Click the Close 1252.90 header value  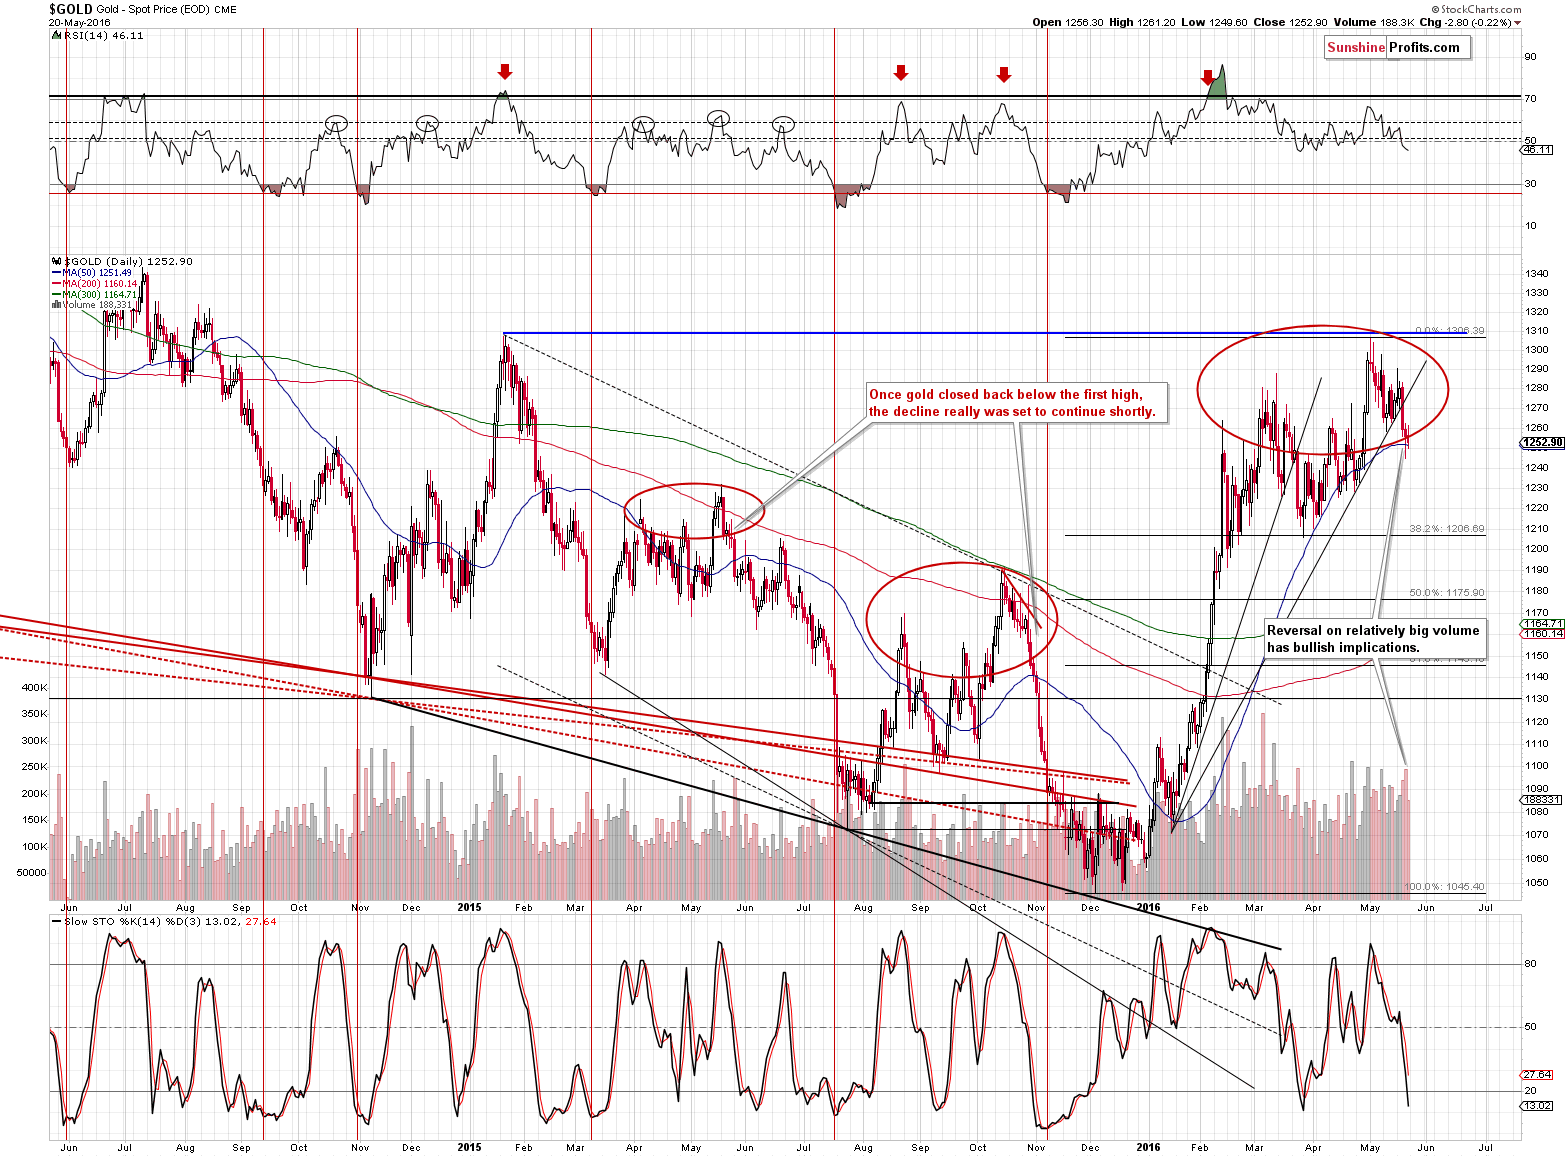[1290, 23]
